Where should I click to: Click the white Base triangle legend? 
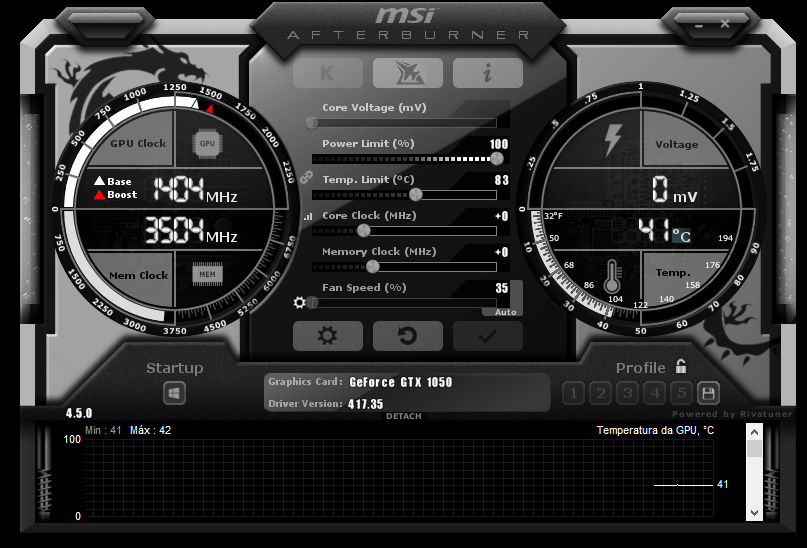tap(99, 181)
